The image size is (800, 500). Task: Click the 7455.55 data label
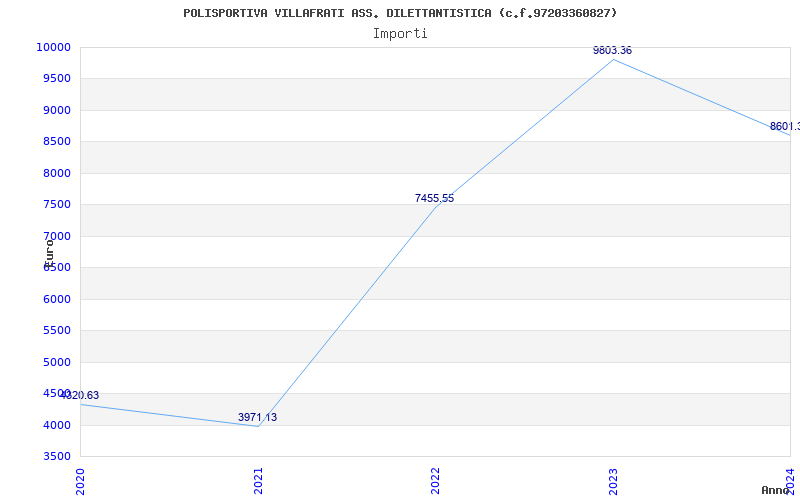[434, 198]
